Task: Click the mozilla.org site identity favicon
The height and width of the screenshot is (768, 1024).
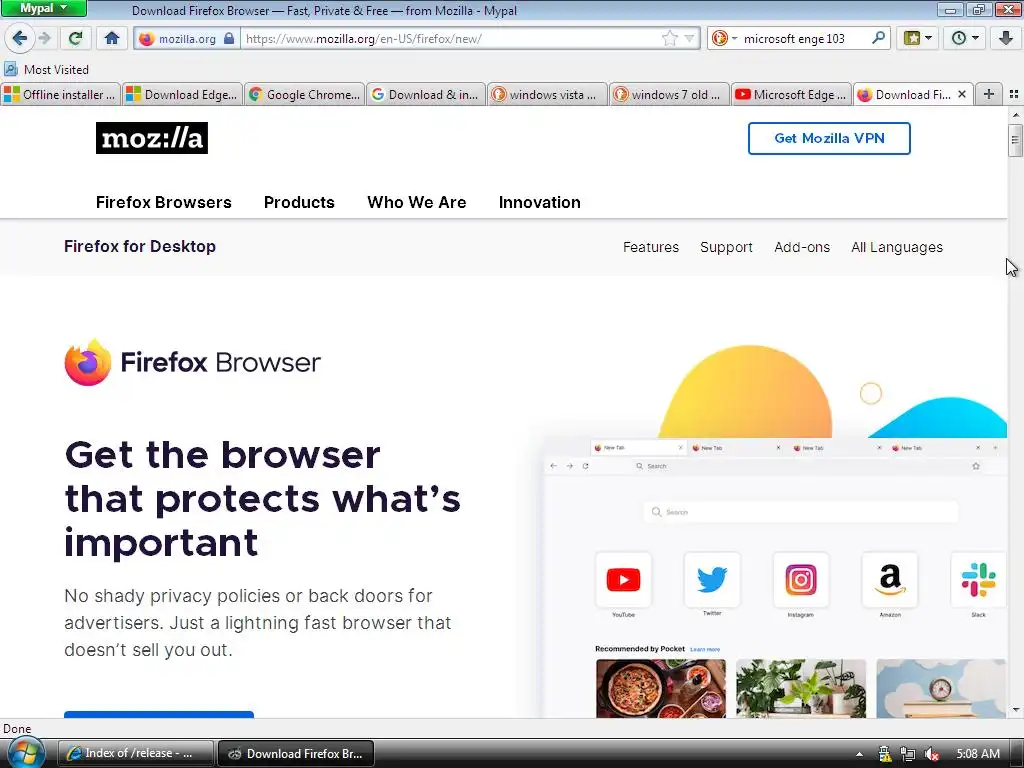Action: 146,39
